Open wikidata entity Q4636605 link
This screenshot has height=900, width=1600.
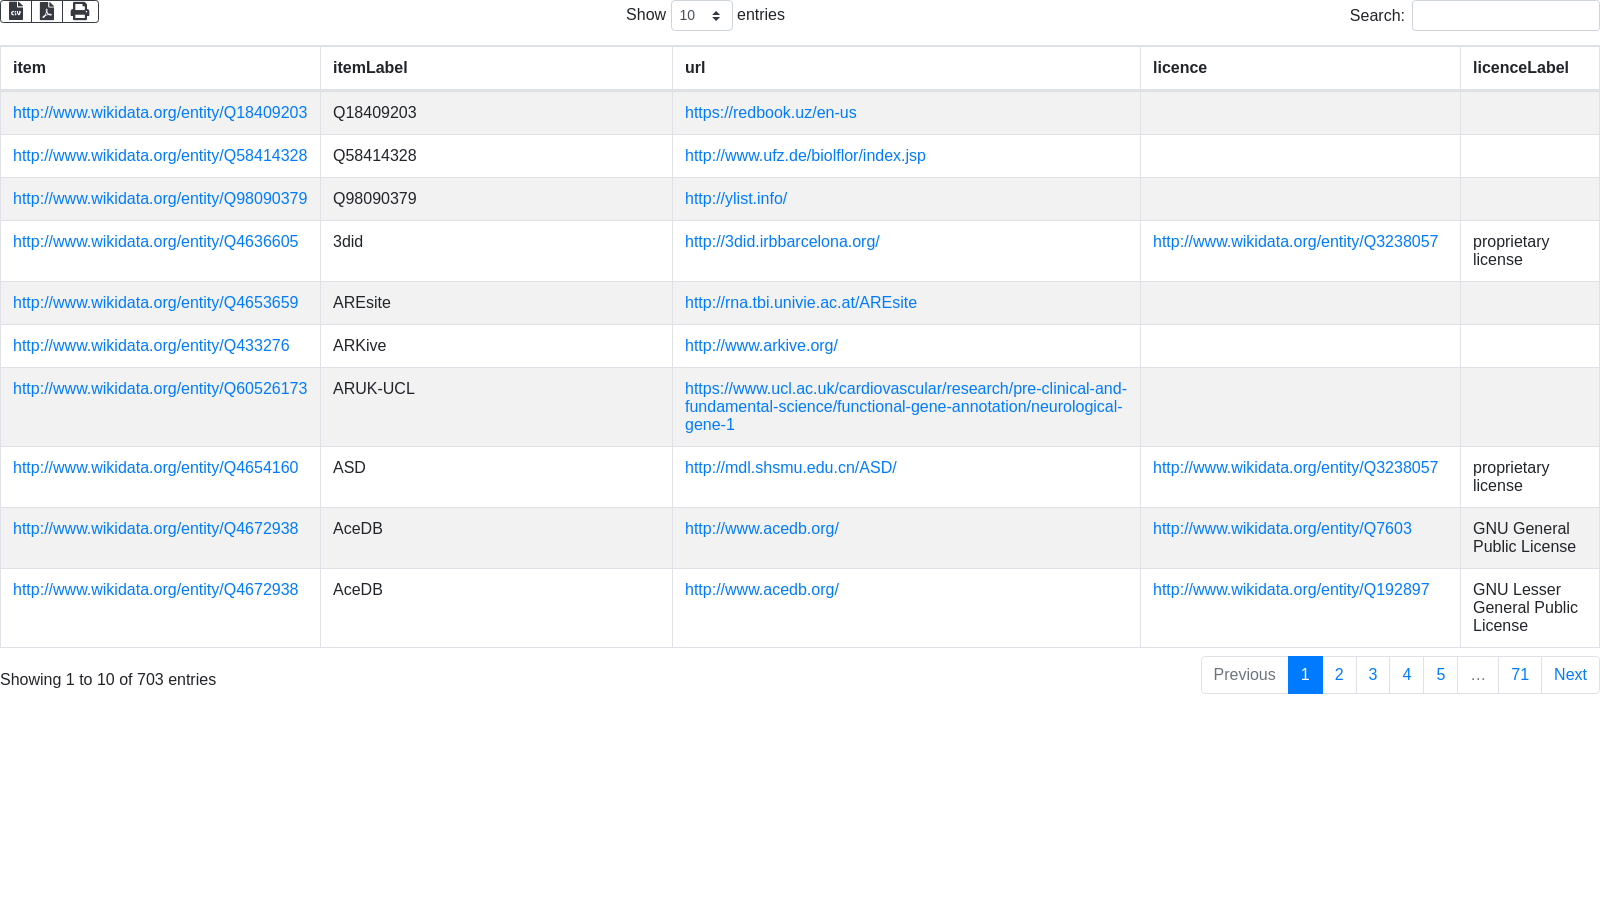(155, 242)
